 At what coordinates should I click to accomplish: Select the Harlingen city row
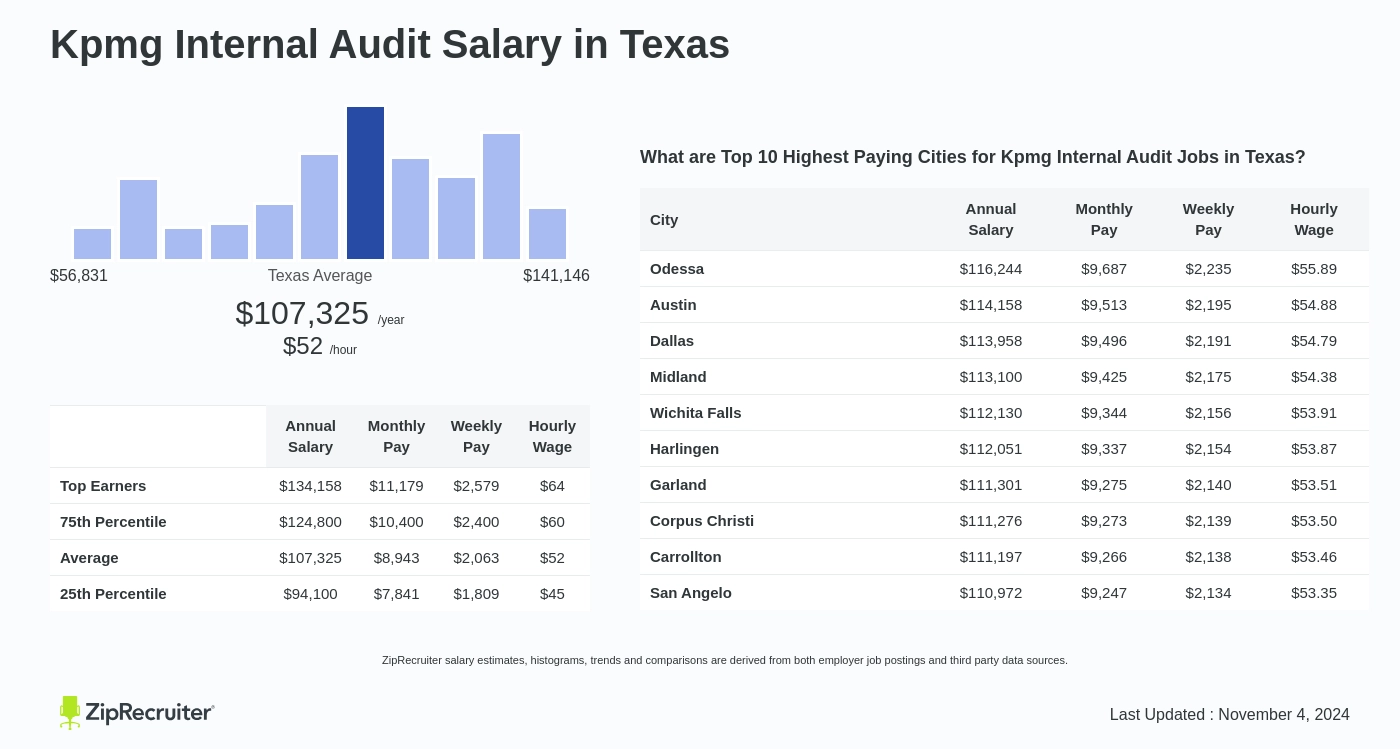coord(1005,449)
